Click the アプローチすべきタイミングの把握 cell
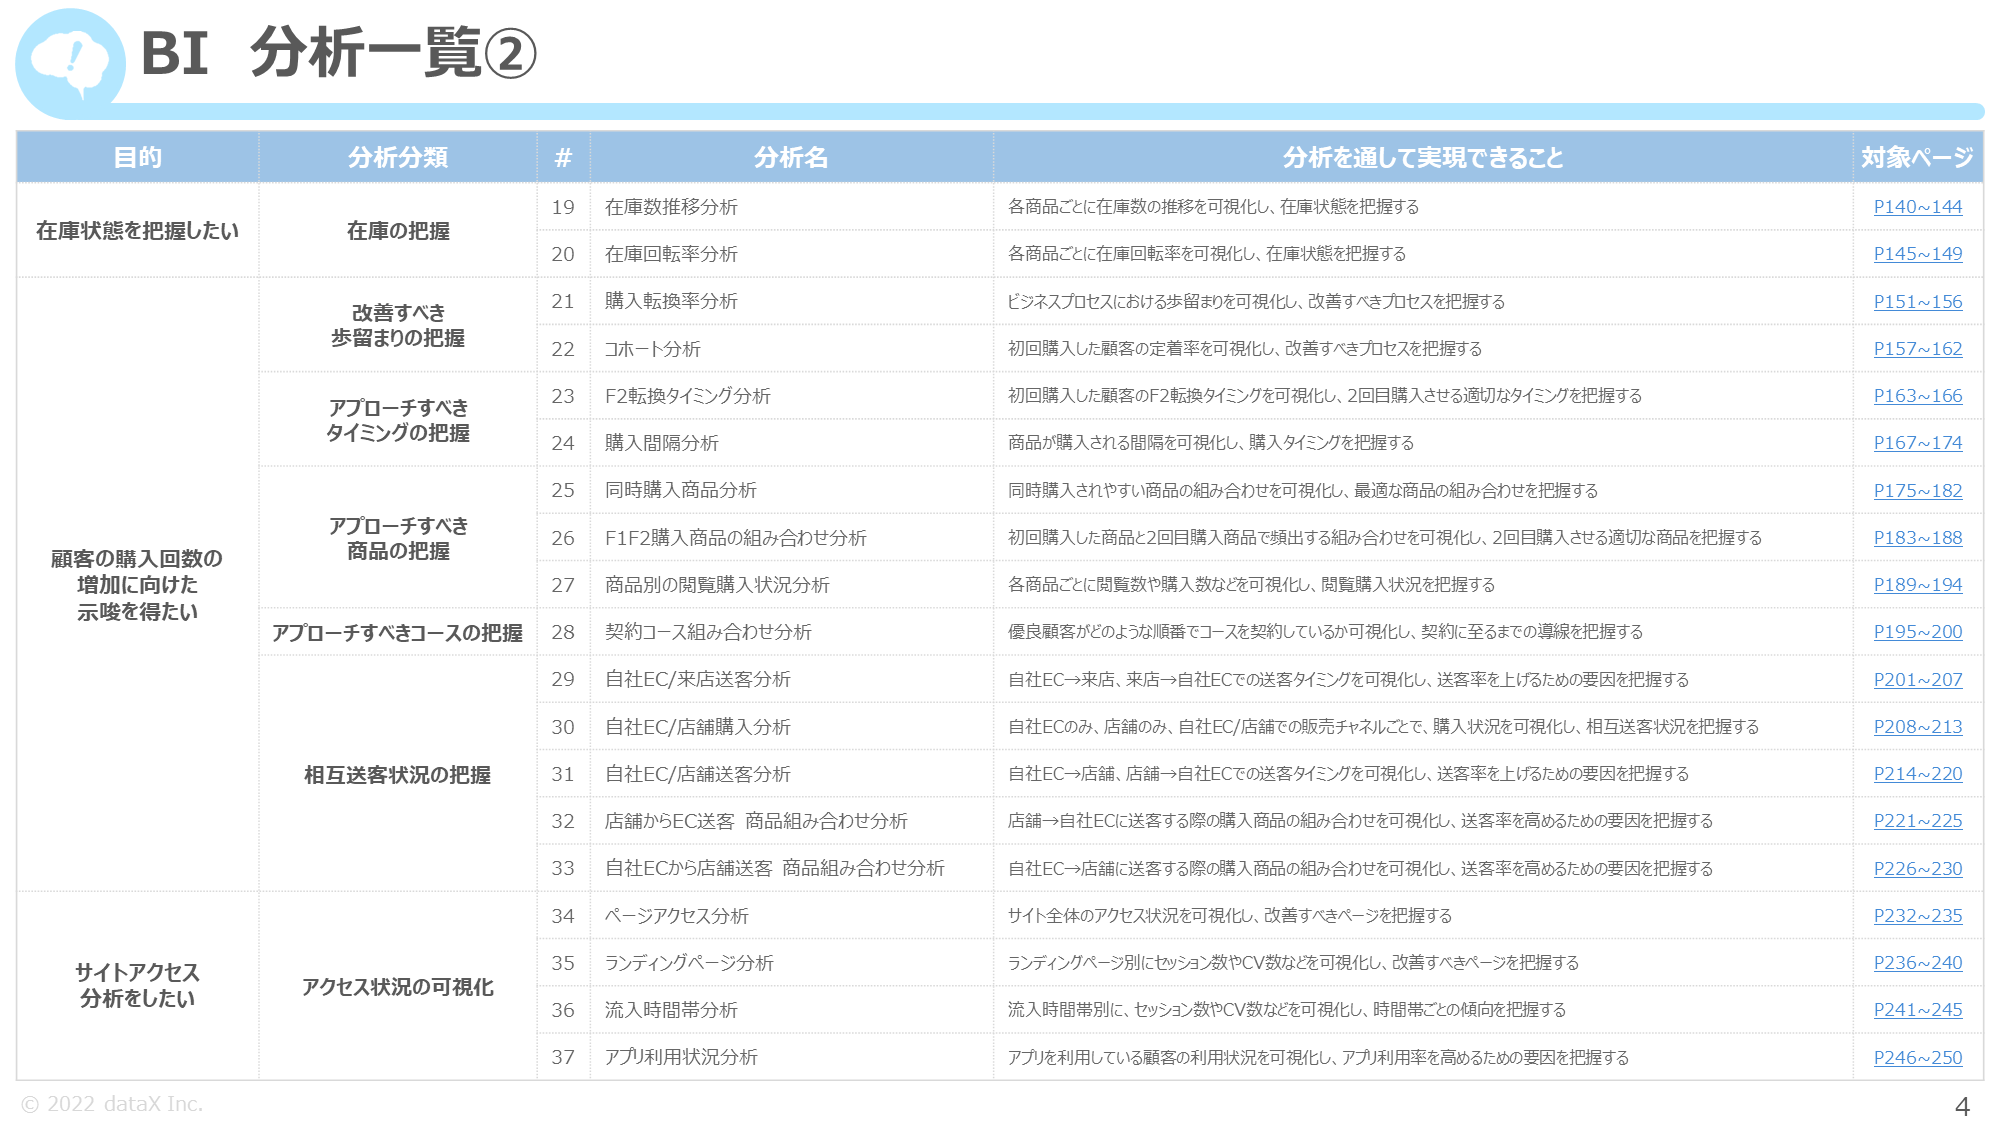 pos(398,420)
